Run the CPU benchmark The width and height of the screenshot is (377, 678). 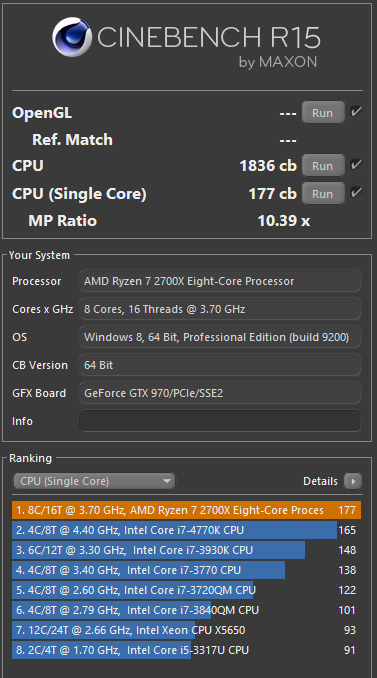(x=323, y=166)
